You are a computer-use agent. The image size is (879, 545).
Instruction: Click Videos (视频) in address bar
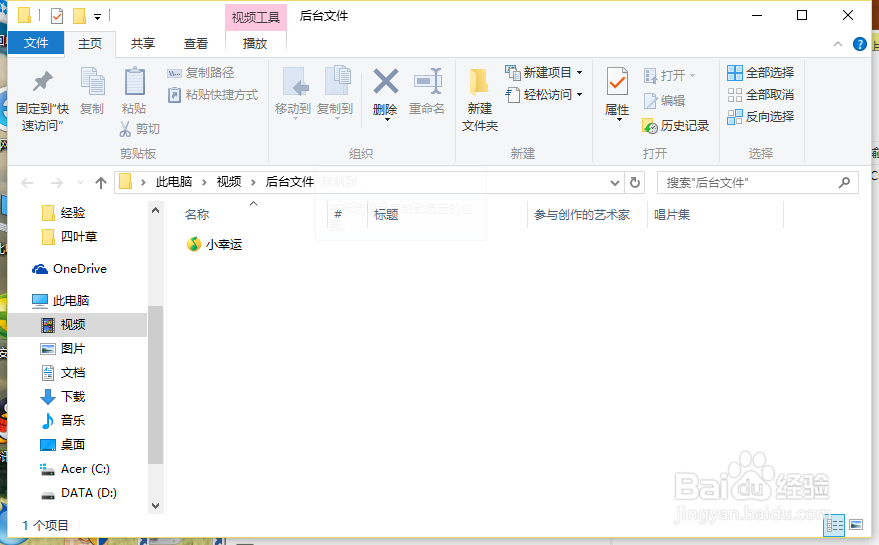[x=229, y=182]
